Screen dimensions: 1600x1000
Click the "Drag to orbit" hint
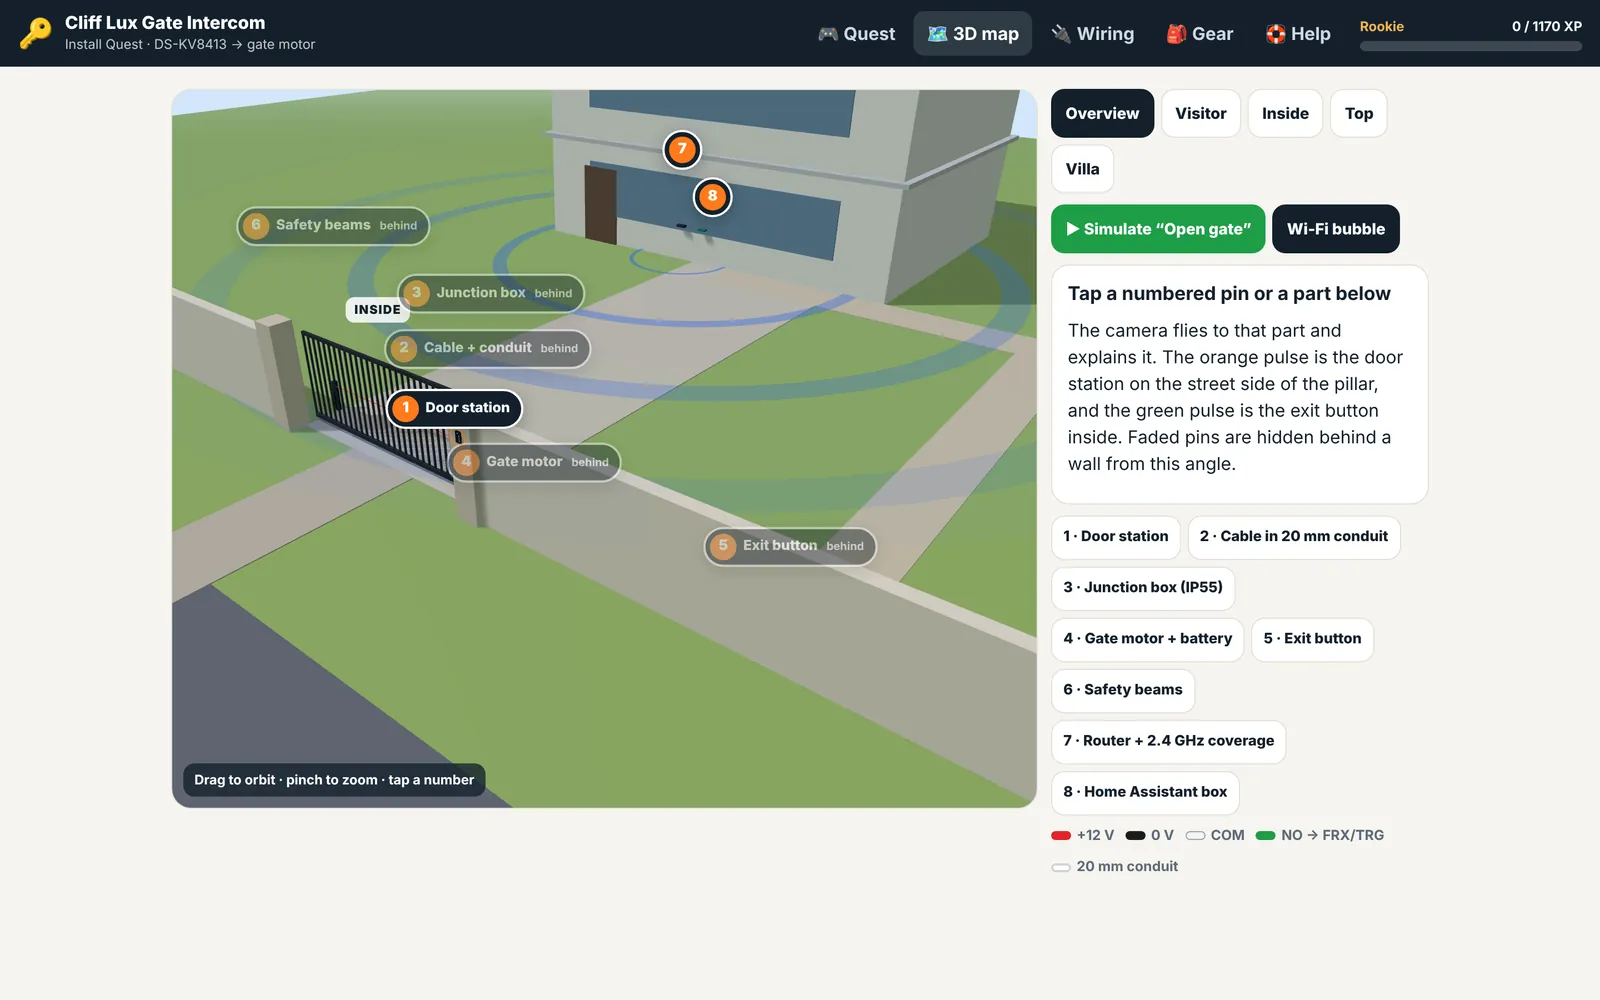[334, 780]
